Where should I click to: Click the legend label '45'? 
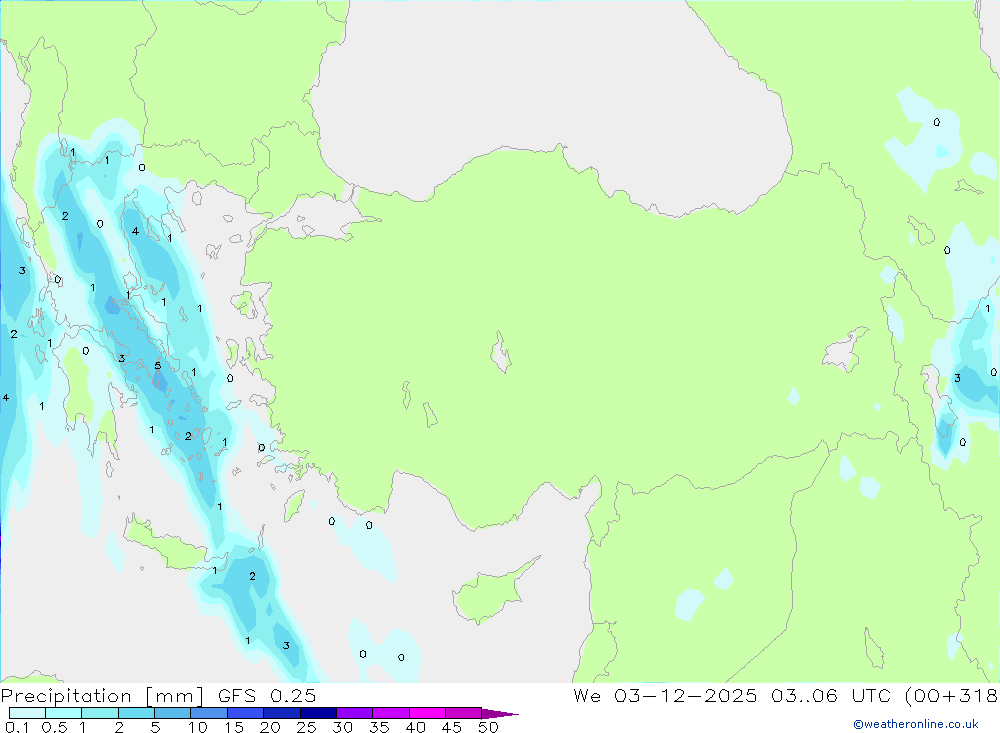452,727
